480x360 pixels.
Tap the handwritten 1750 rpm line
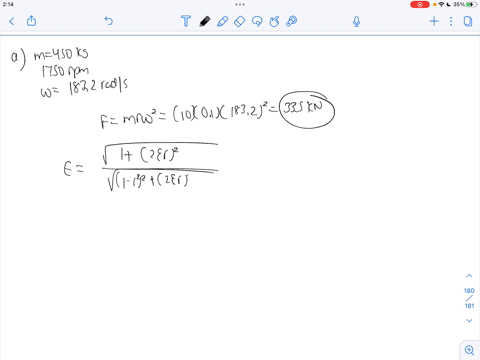[x=65, y=71]
